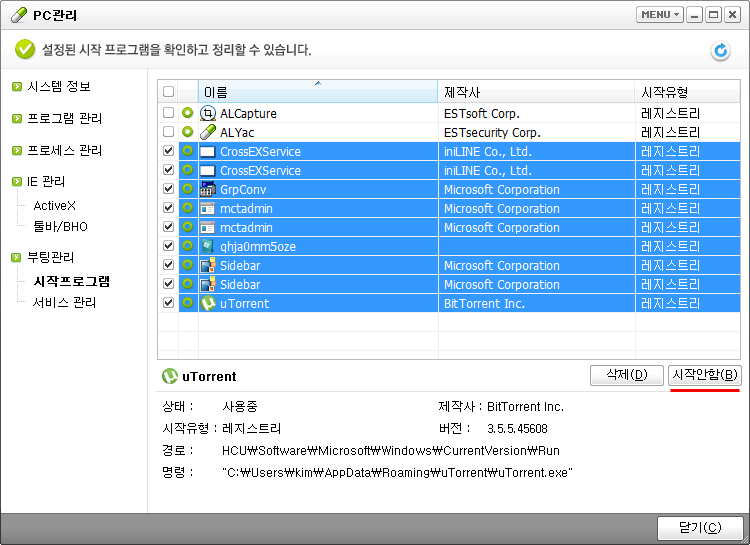The width and height of the screenshot is (750, 545).
Task: Select the uTorrent row name in the list
Action: click(244, 304)
